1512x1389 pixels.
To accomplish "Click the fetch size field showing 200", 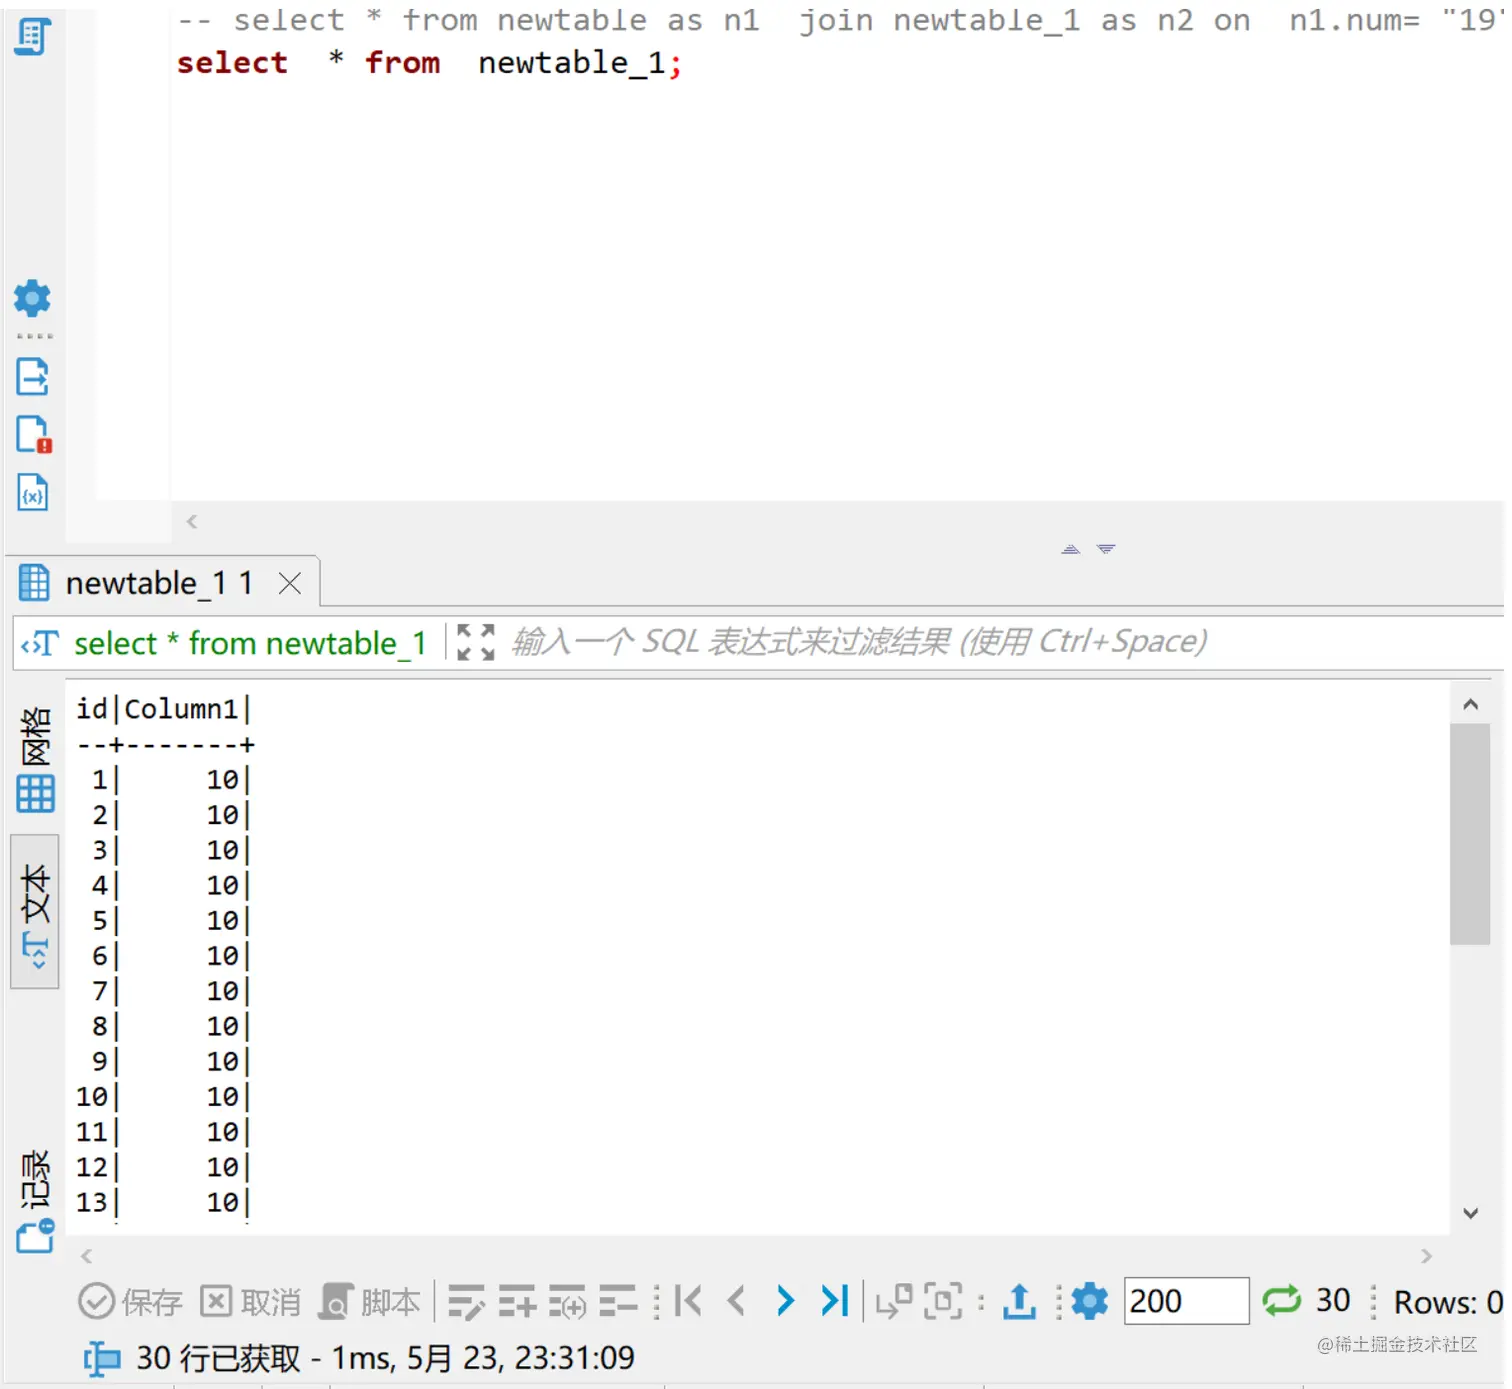I will (x=1186, y=1301).
